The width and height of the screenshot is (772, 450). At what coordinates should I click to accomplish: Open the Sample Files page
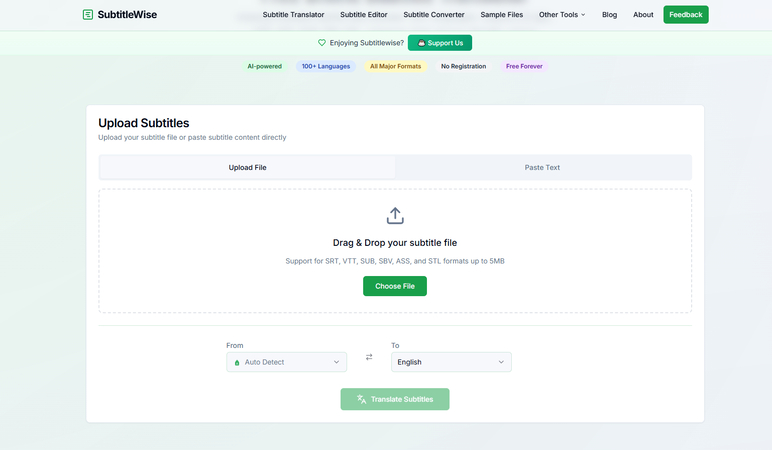click(501, 15)
